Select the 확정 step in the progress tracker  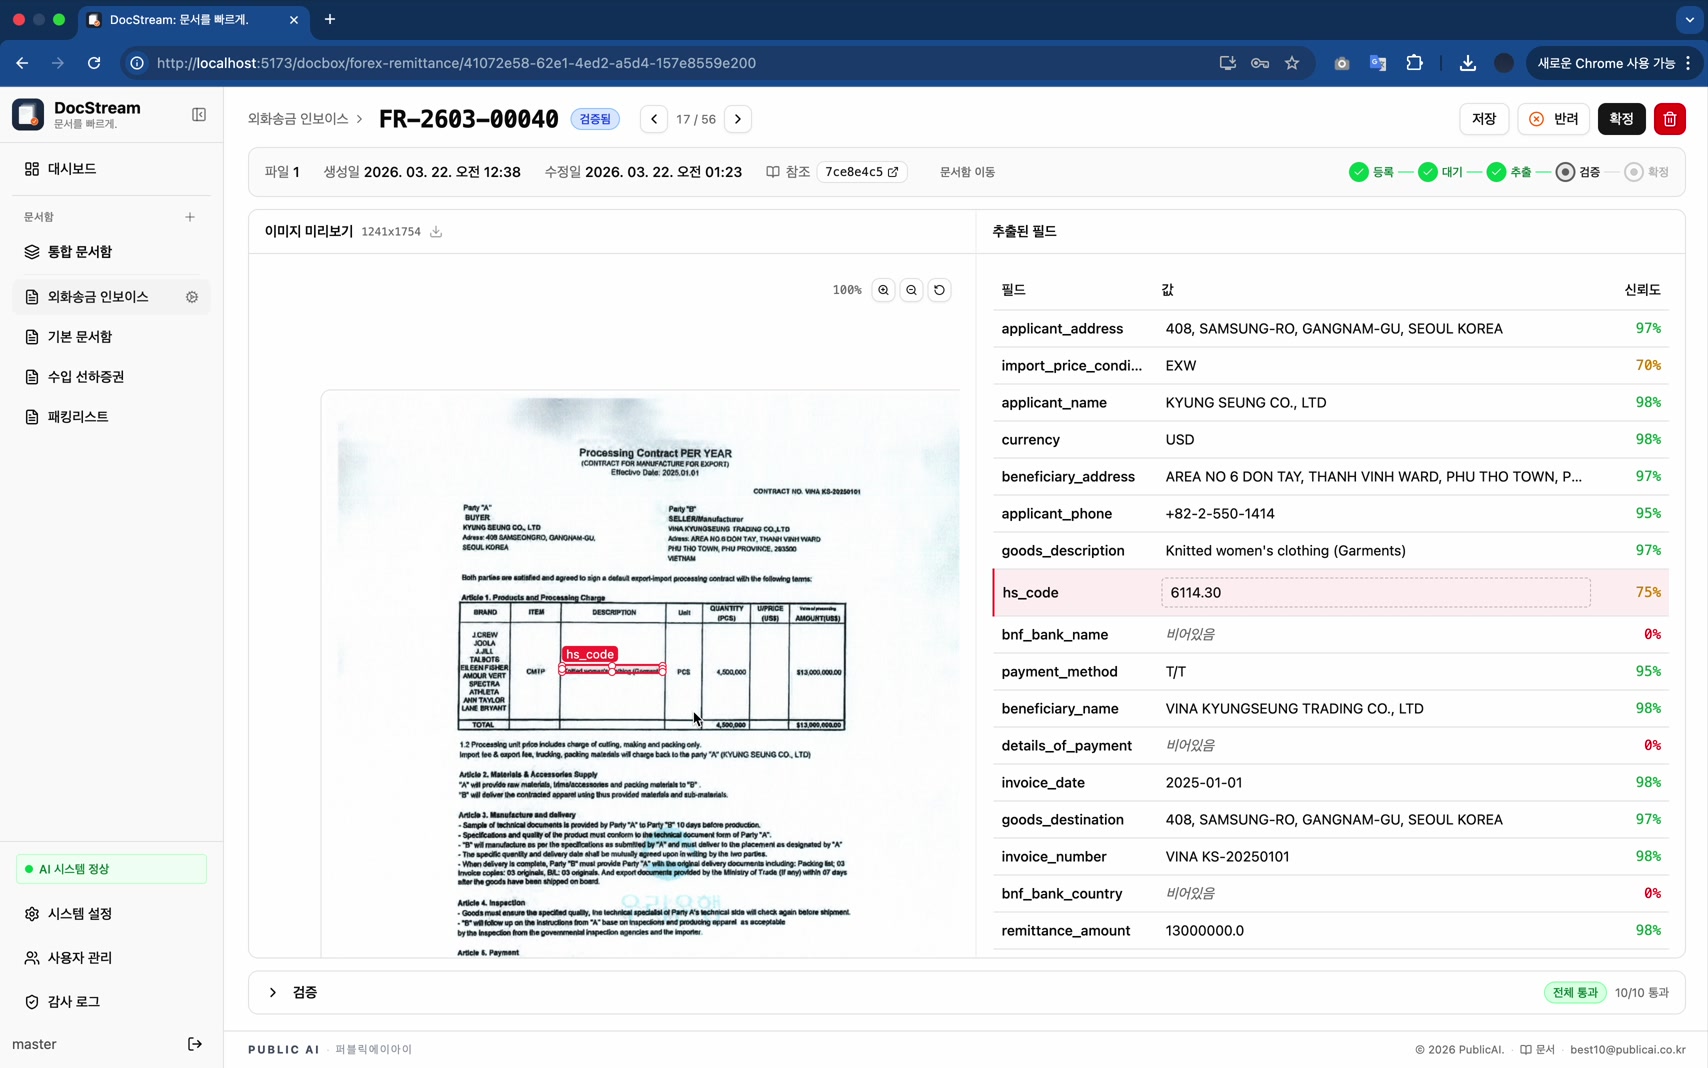point(1646,172)
